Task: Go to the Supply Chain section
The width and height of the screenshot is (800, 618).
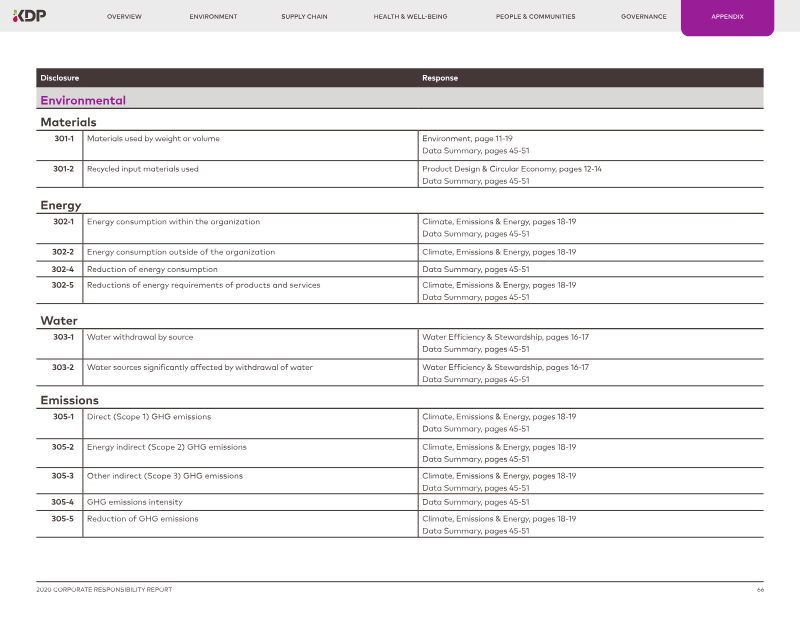Action: 305,17
